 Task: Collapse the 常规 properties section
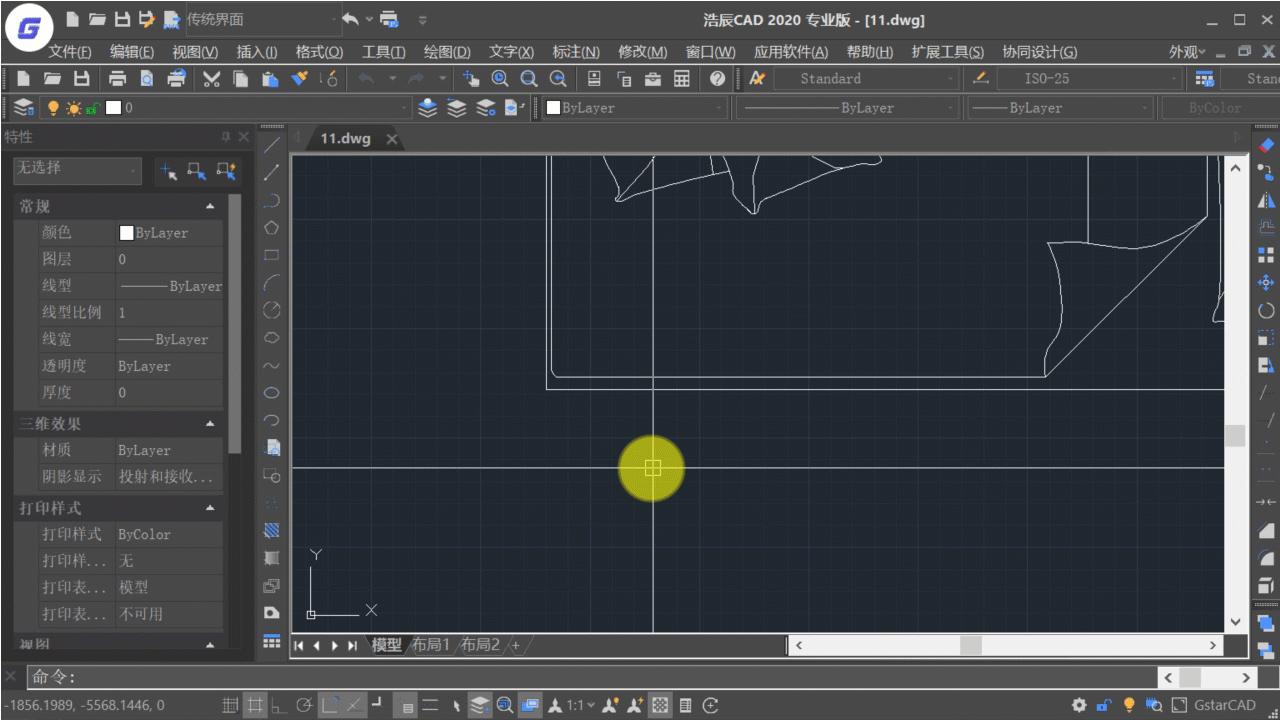(210, 206)
